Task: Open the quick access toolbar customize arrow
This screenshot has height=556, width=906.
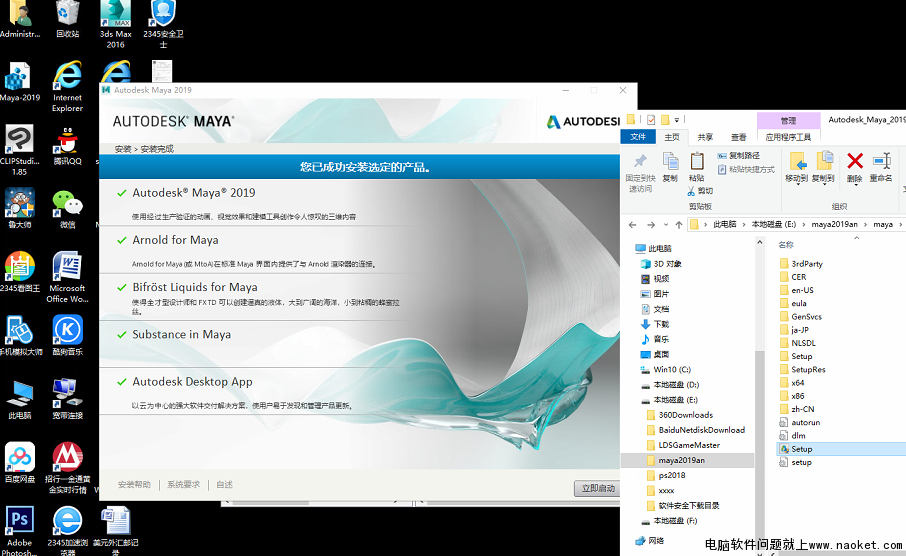Action: point(677,120)
